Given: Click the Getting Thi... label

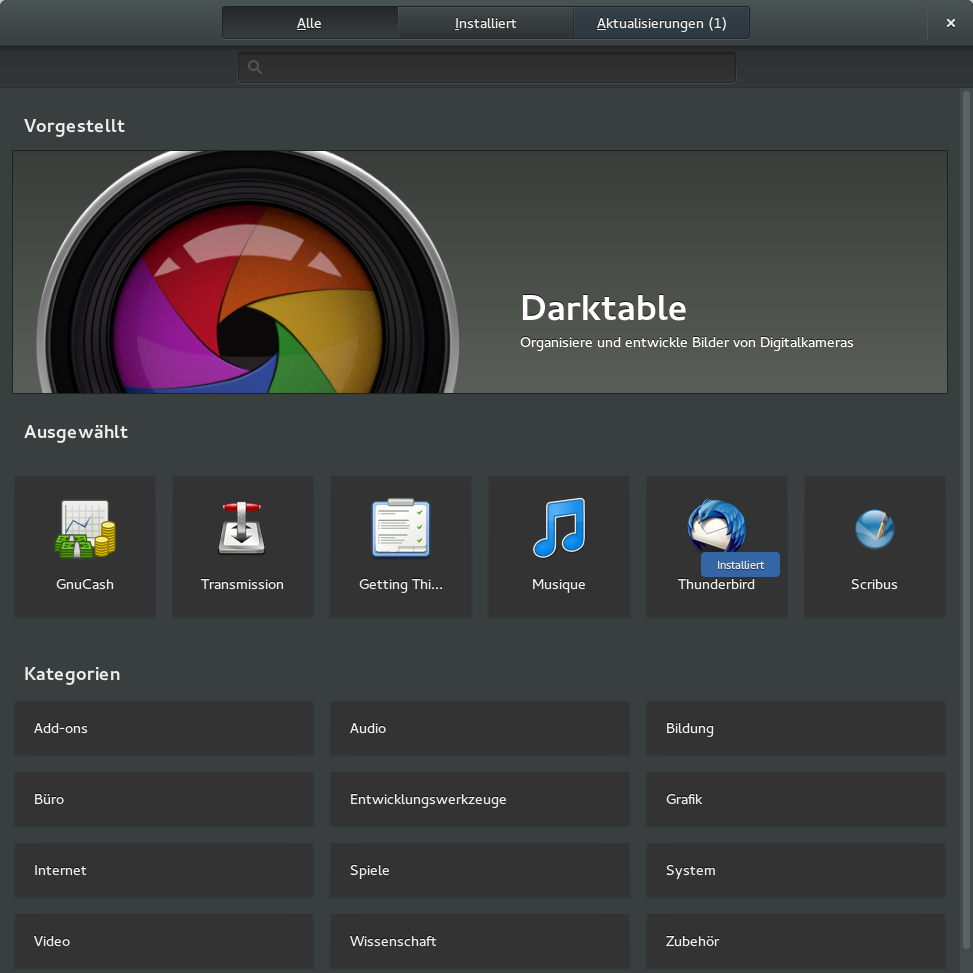Looking at the screenshot, I should pos(401,585).
